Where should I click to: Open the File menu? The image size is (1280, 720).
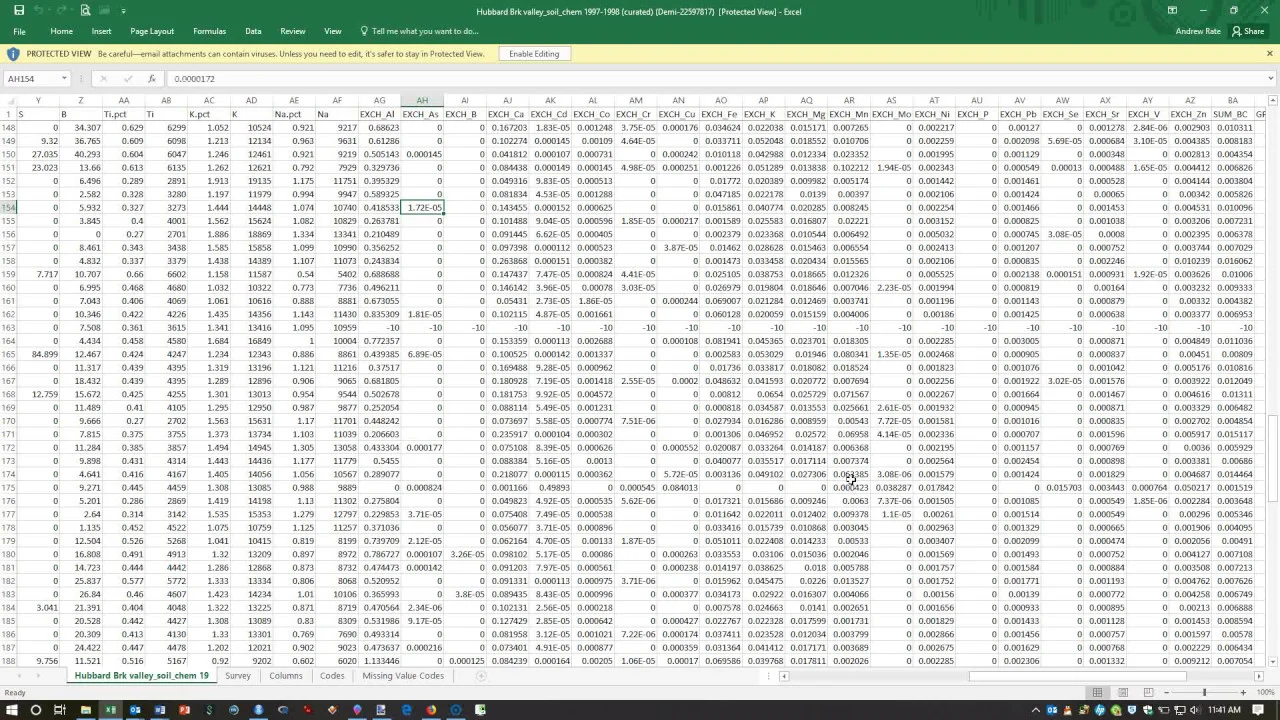(19, 31)
